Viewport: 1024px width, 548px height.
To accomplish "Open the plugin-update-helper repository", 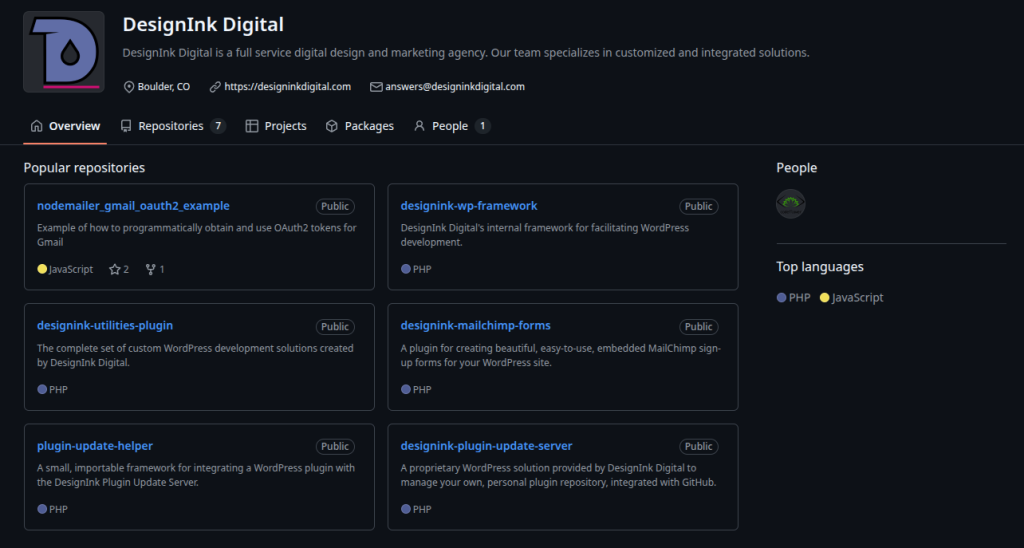I will [x=95, y=446].
